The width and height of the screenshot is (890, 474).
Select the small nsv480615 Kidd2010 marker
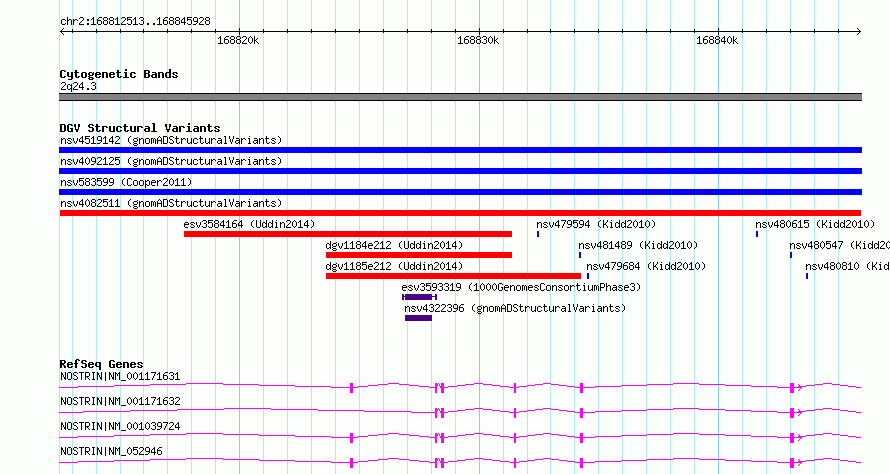[757, 234]
